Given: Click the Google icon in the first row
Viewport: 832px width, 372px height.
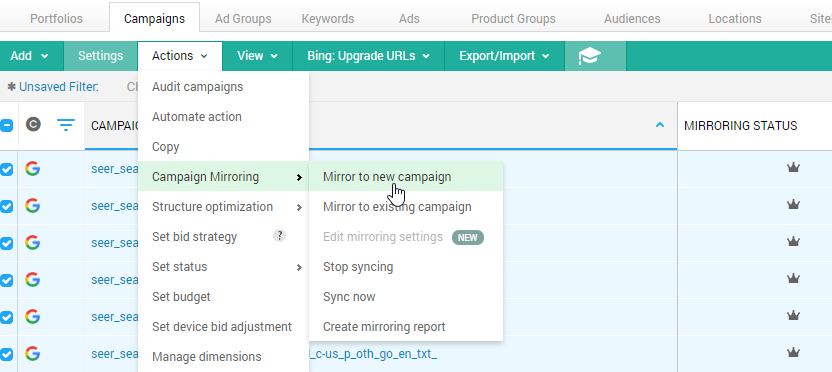Looking at the screenshot, I should click(x=32, y=169).
